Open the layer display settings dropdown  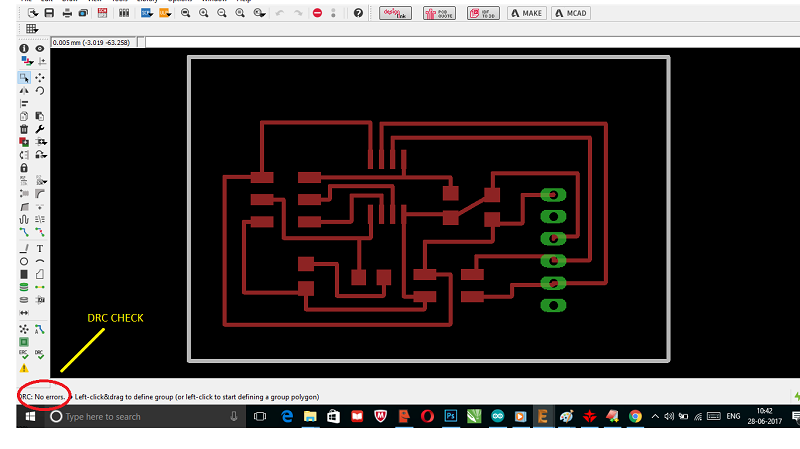[x=27, y=61]
